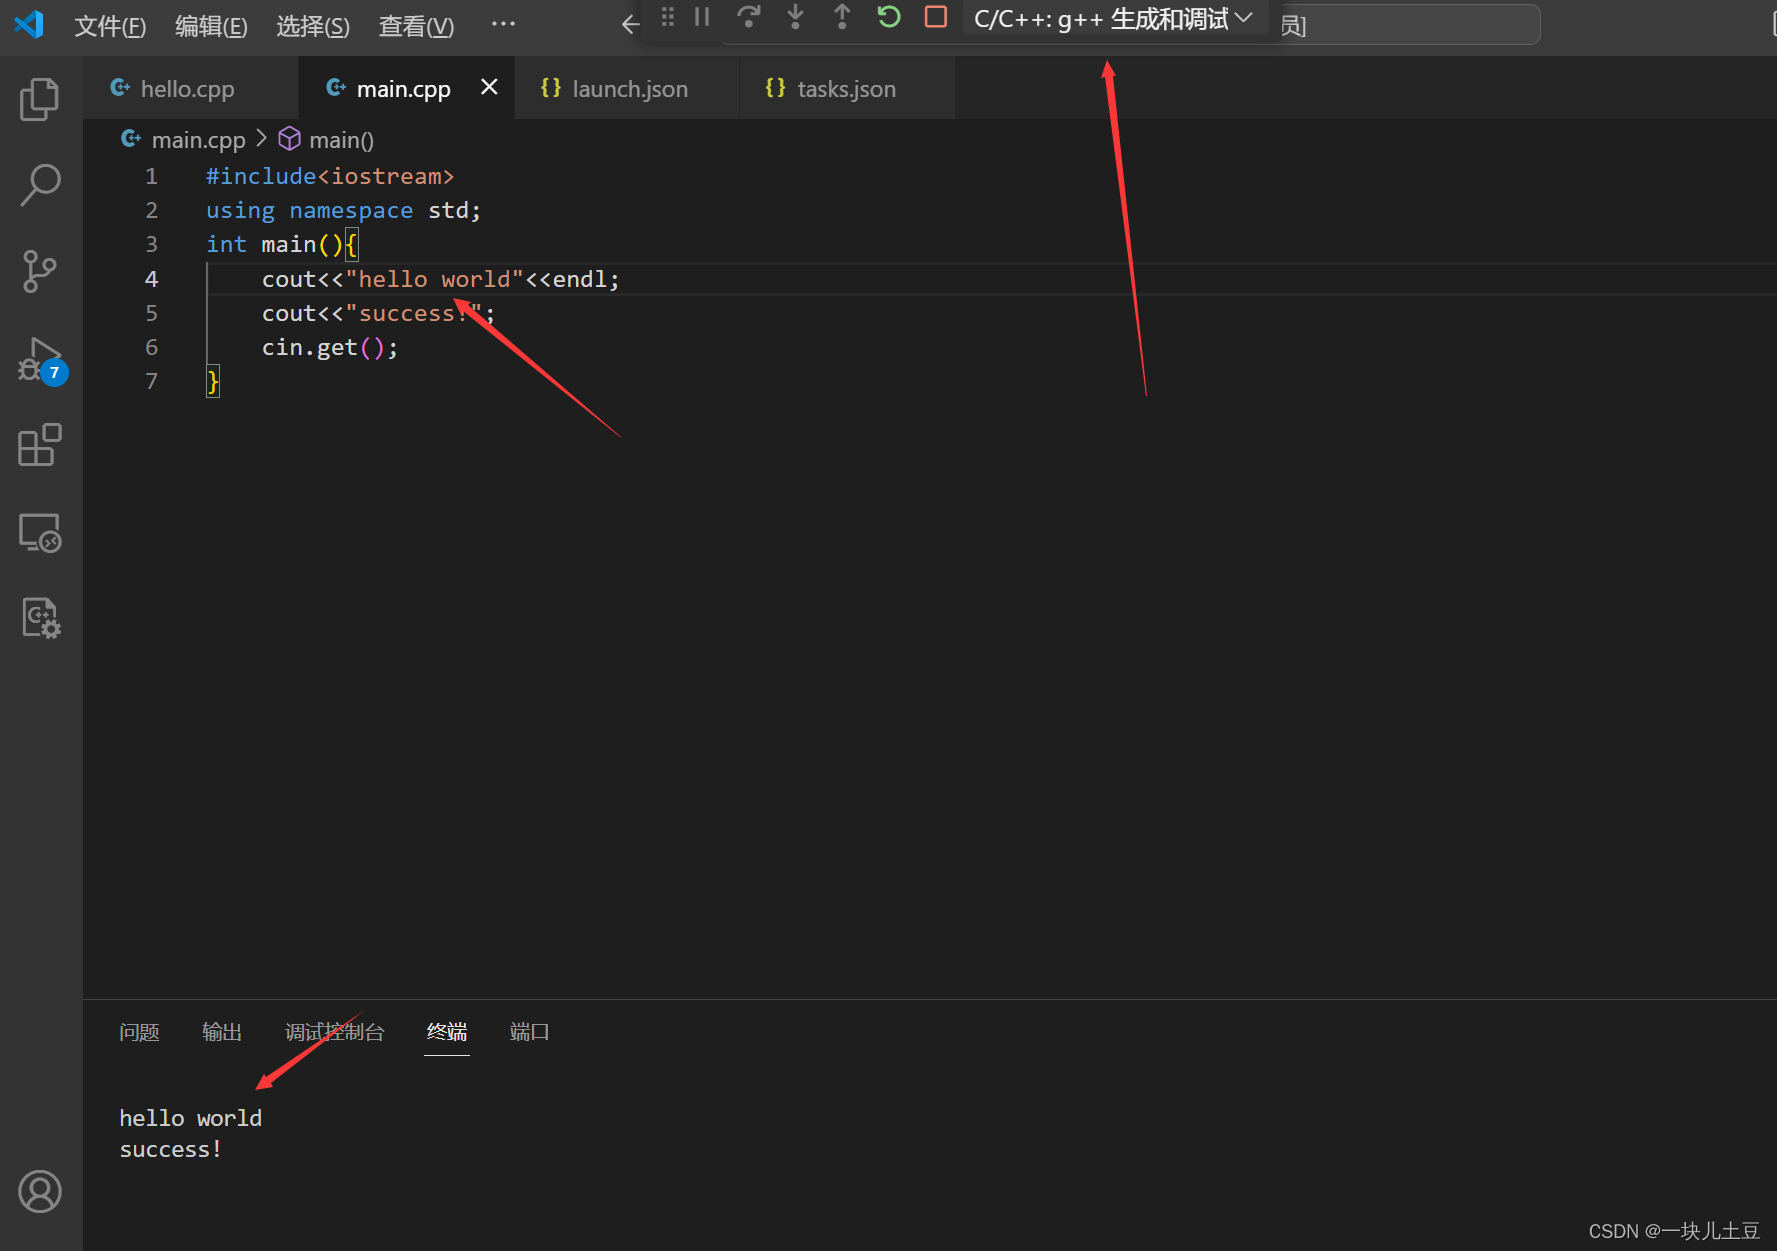Open the Remote Explorer view

(x=39, y=532)
